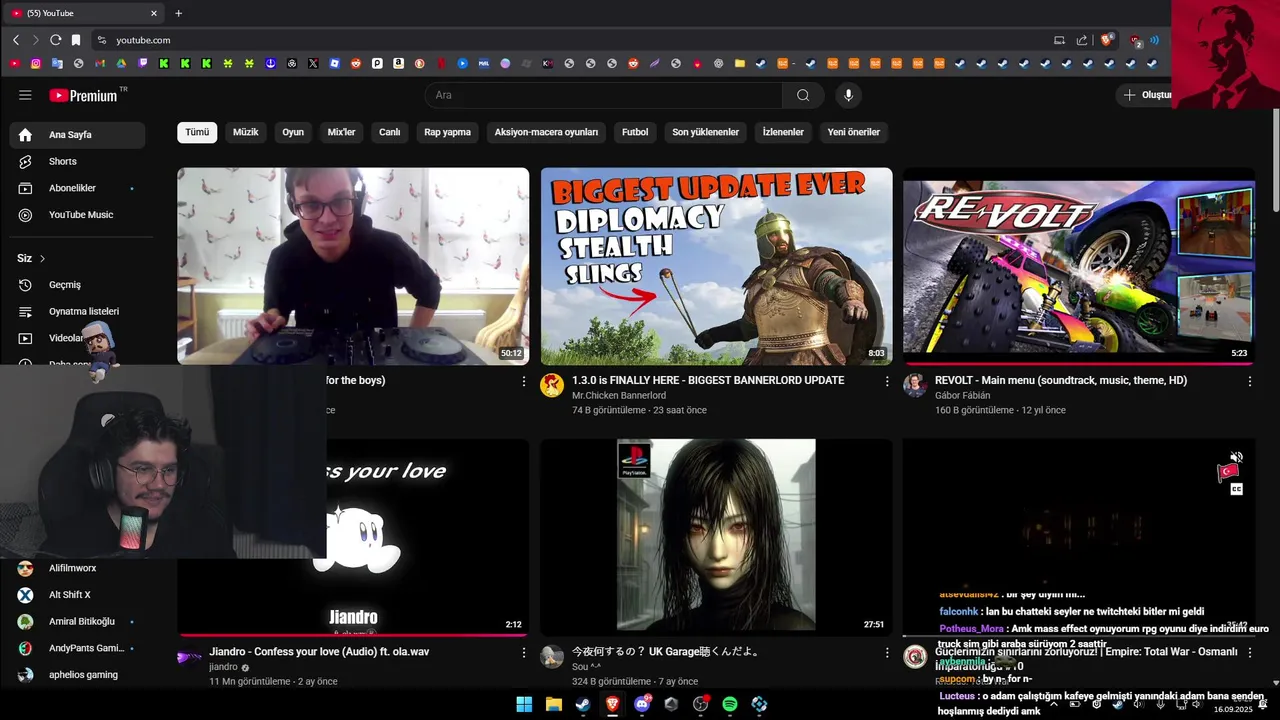Open Ana Sayfa home link
This screenshot has height=720, width=1280.
[x=77, y=135]
